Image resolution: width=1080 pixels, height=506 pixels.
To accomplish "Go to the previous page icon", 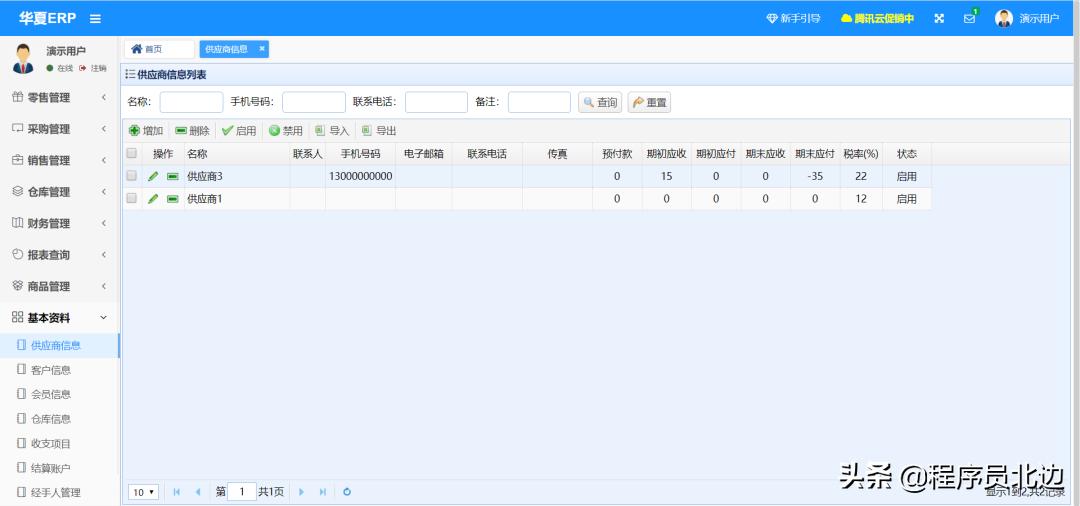I will tap(198, 492).
